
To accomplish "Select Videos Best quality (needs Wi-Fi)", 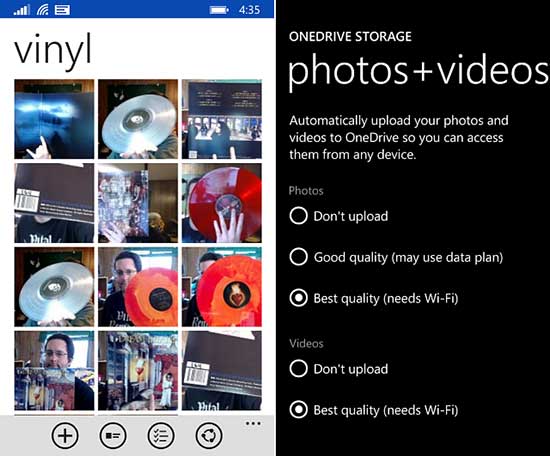I will [x=374, y=410].
